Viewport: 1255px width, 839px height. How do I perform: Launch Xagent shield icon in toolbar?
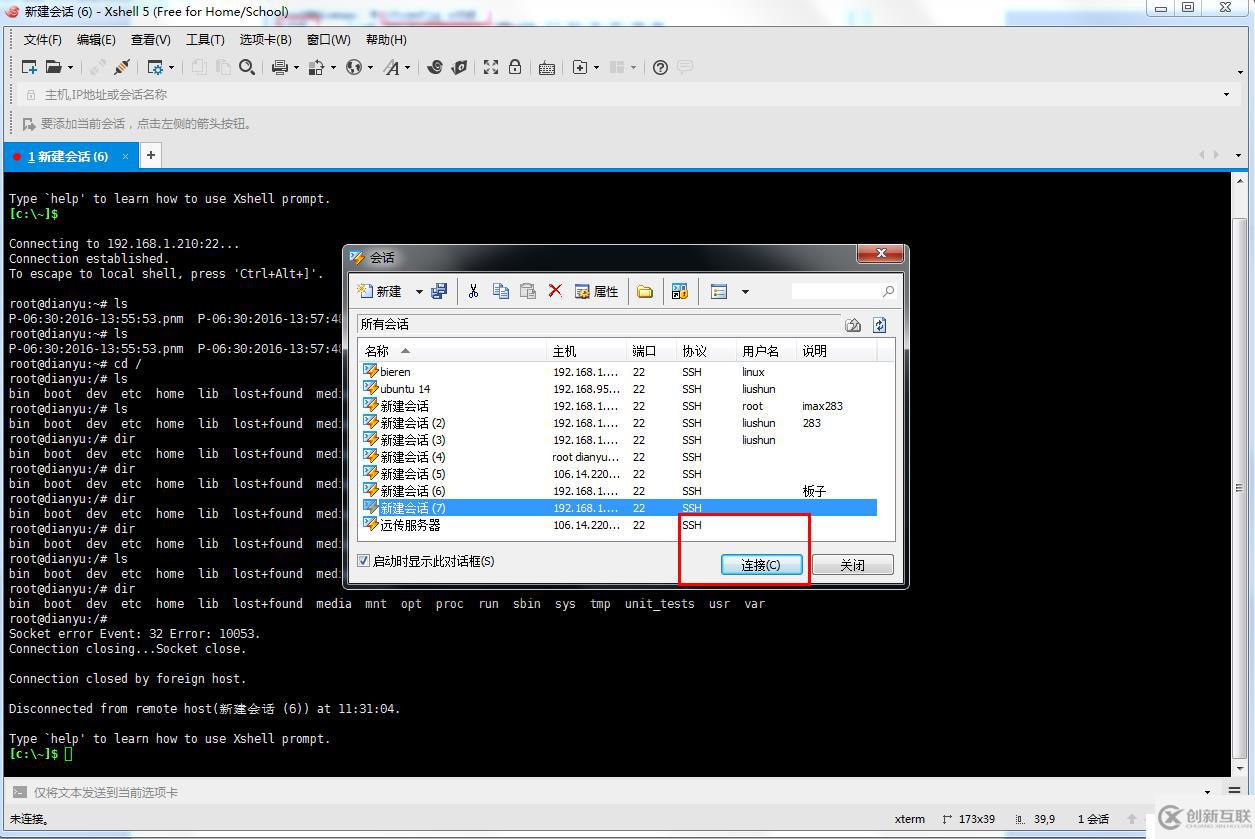coord(459,67)
